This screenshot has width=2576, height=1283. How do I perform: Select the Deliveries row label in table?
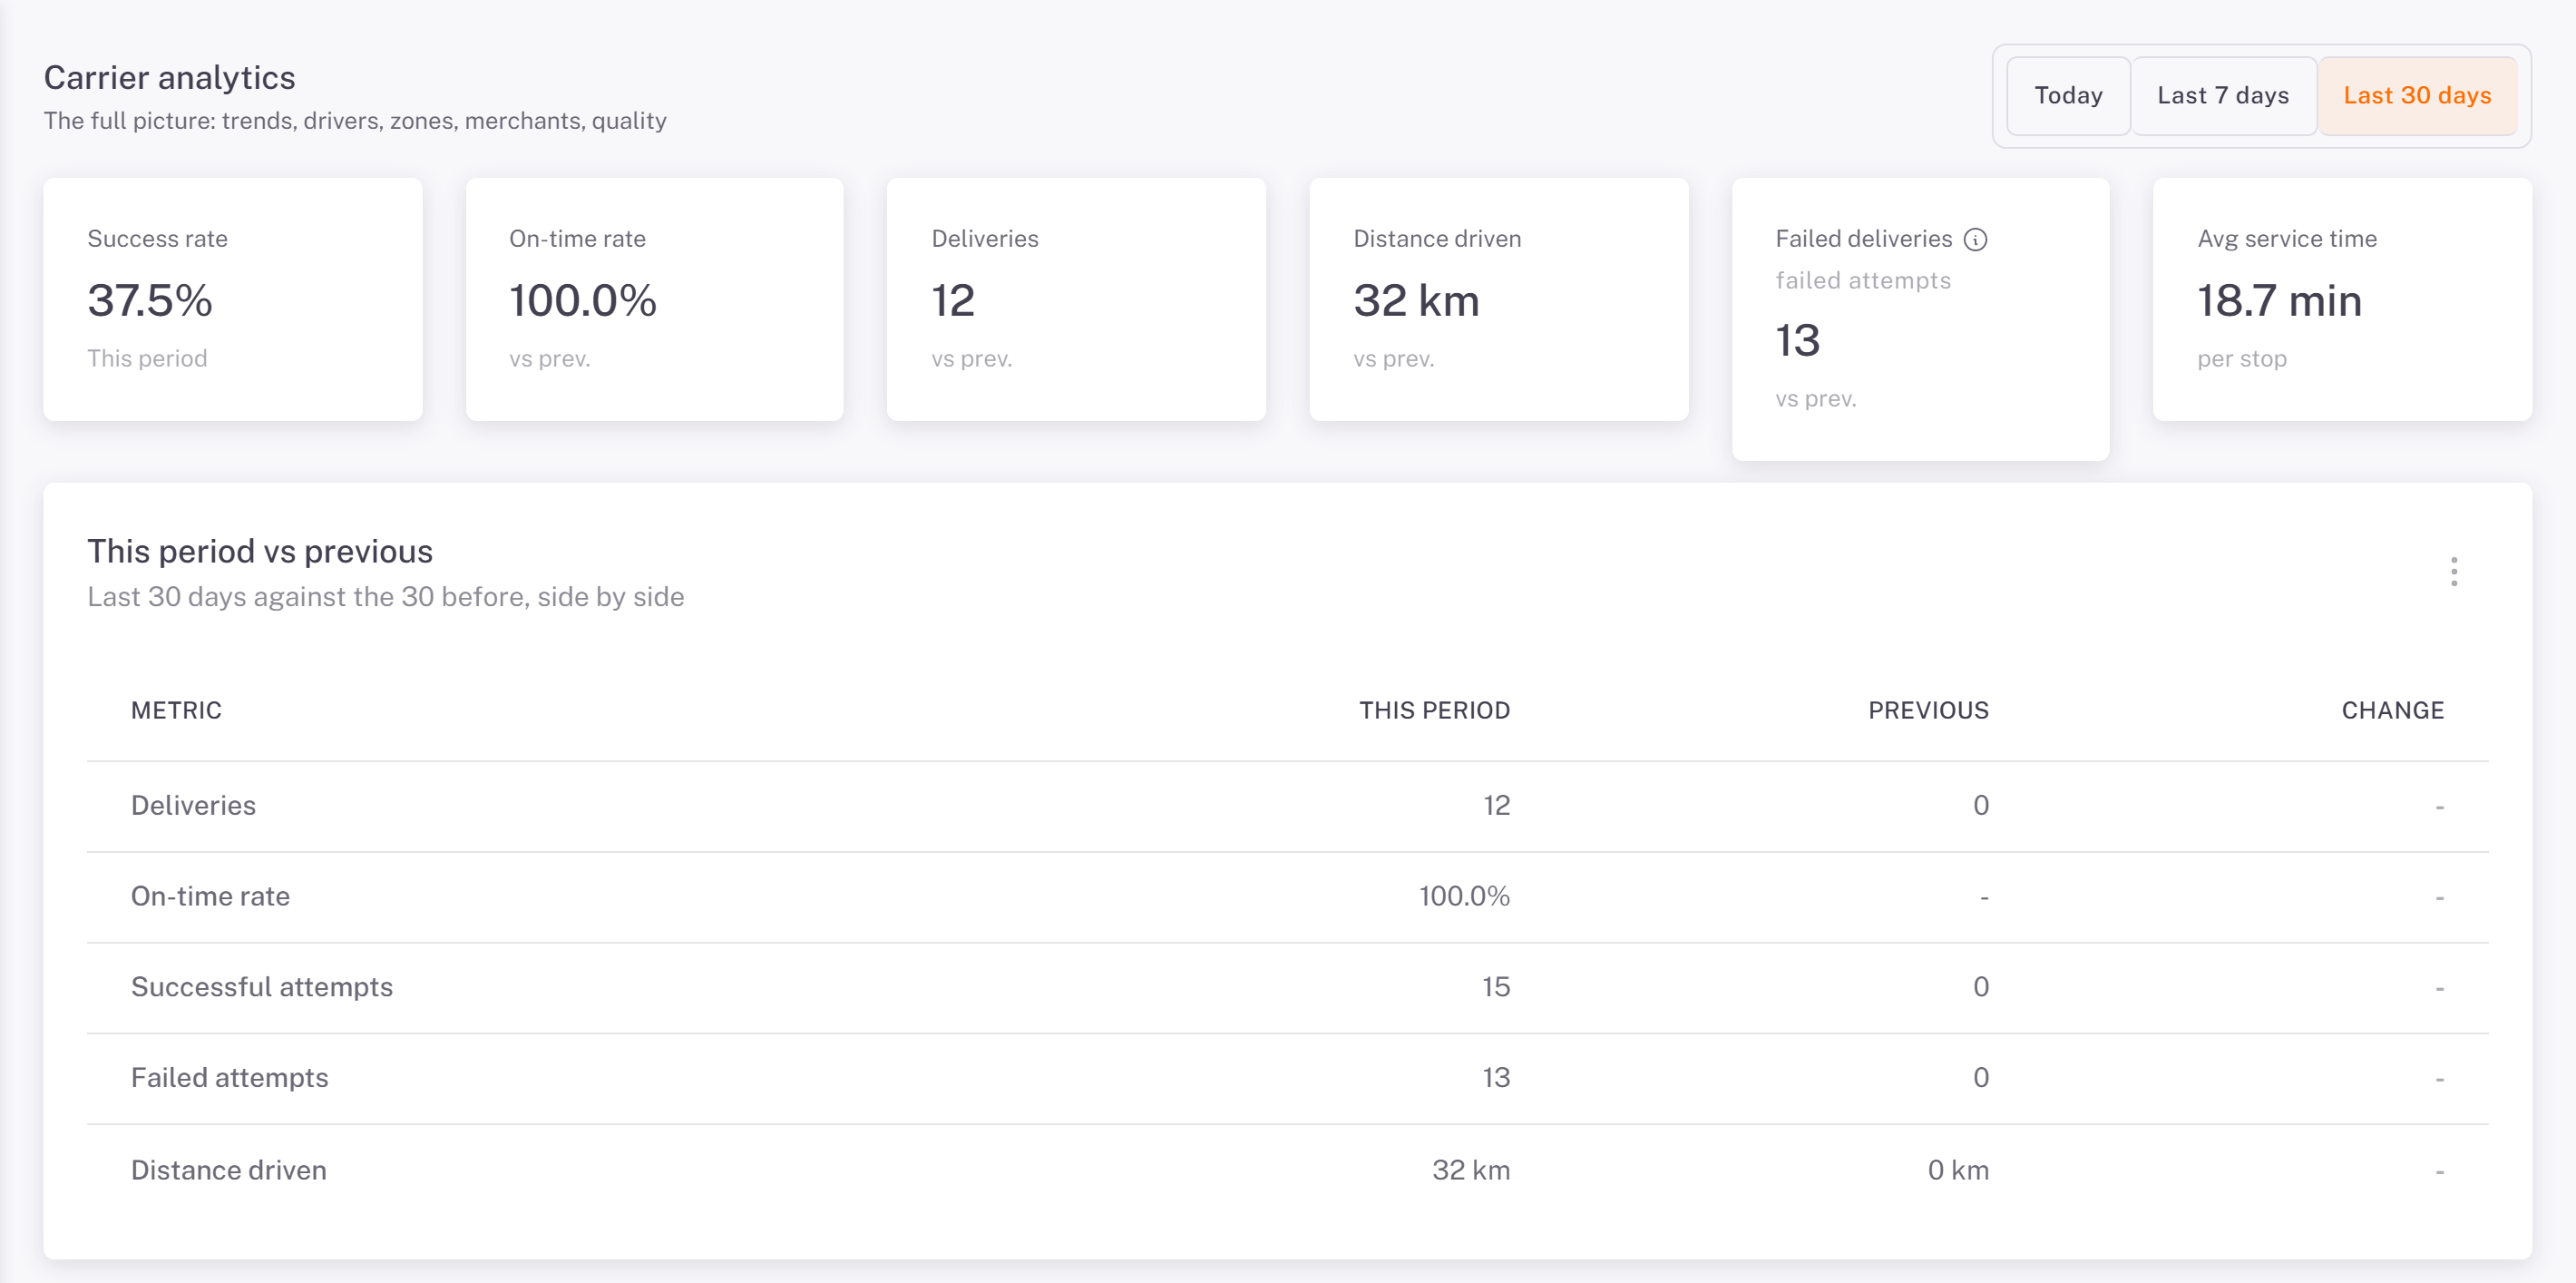click(193, 805)
